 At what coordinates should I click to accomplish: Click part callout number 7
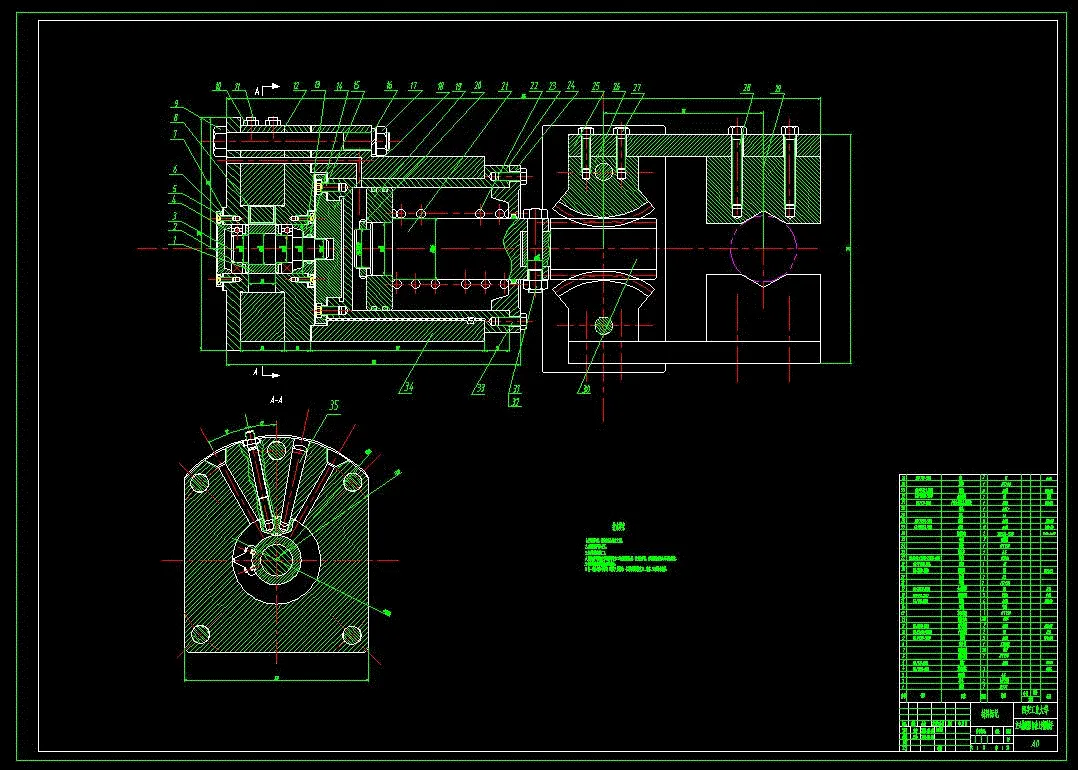point(175,134)
